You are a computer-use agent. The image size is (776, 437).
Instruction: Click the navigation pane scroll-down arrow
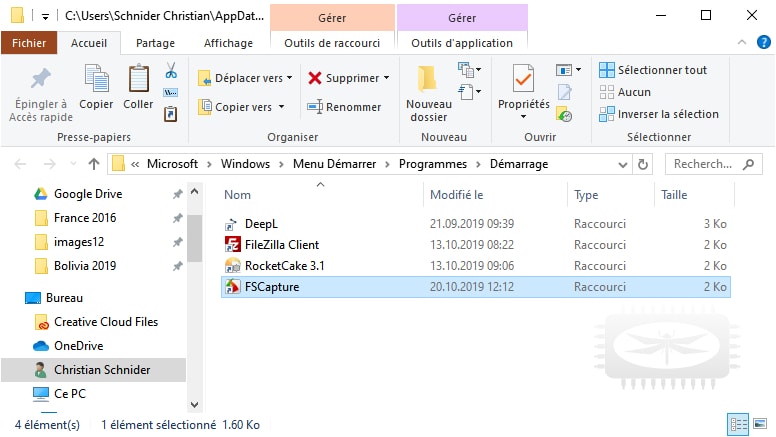(194, 405)
